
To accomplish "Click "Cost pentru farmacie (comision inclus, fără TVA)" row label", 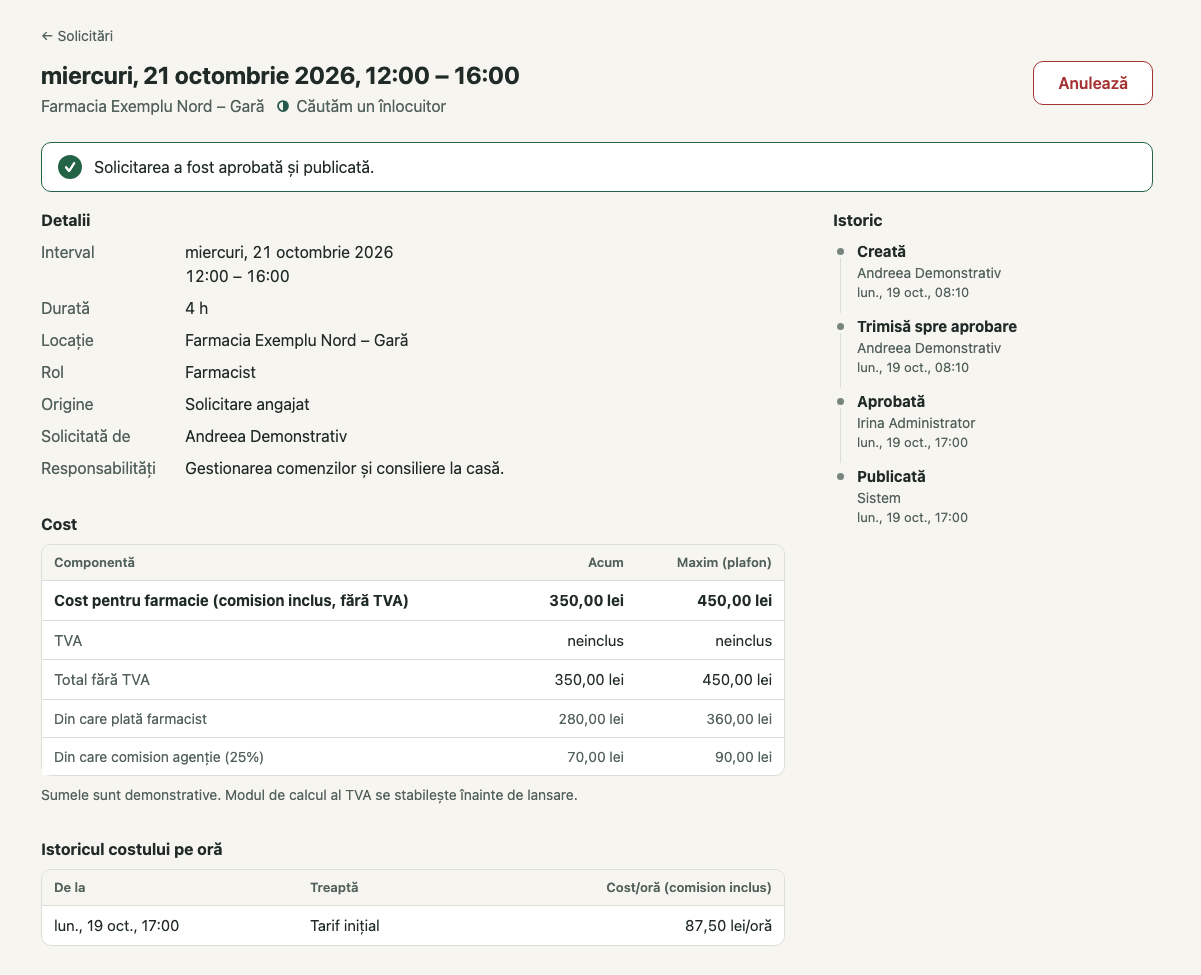I will pyautogui.click(x=231, y=600).
